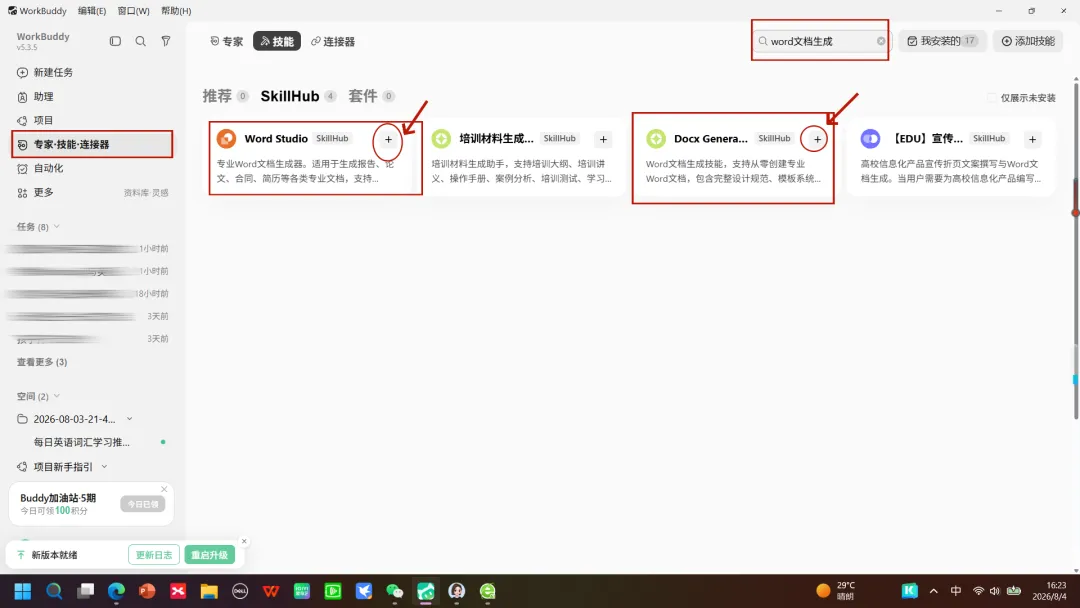Install Docx Generator with its plus button
This screenshot has height=608, width=1080.
coord(817,139)
